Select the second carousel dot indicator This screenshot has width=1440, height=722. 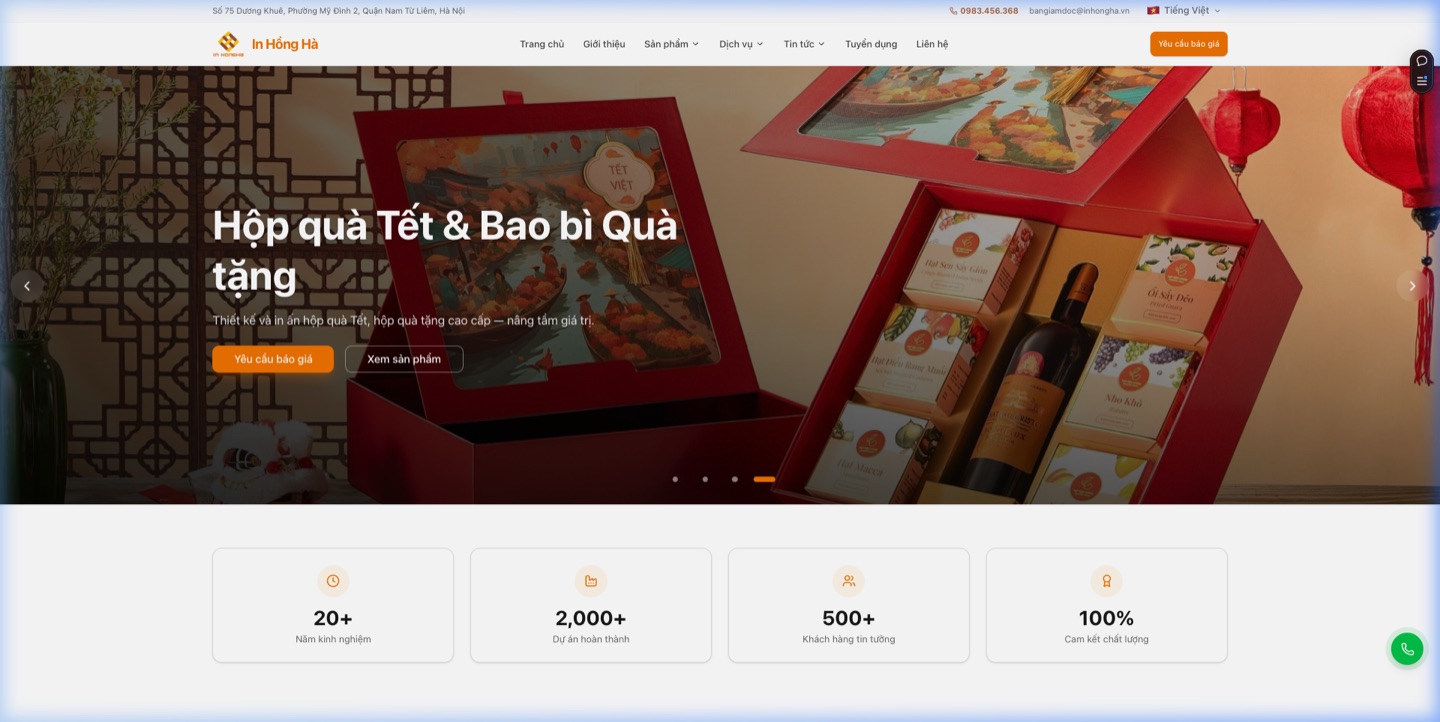point(705,479)
